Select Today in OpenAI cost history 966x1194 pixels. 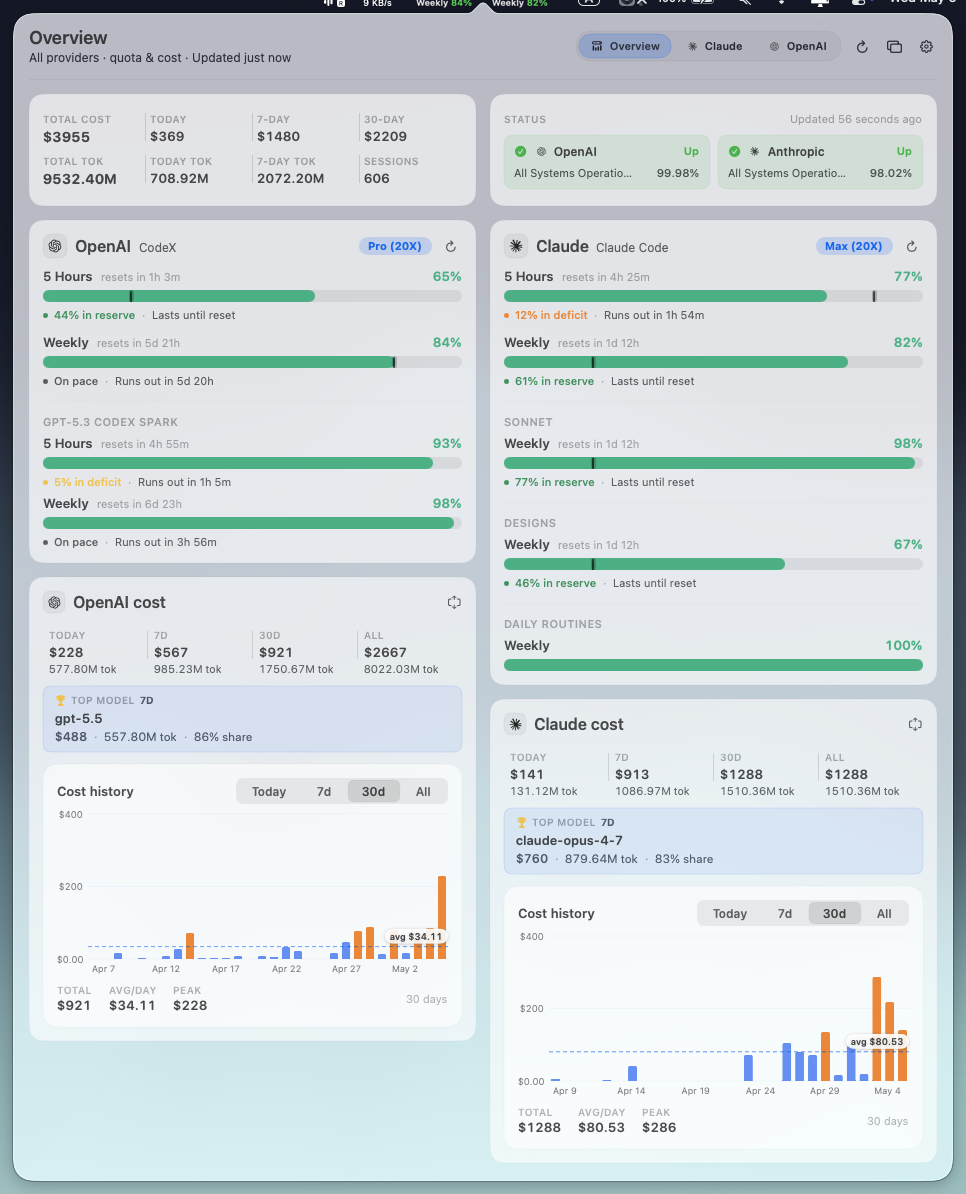269,791
